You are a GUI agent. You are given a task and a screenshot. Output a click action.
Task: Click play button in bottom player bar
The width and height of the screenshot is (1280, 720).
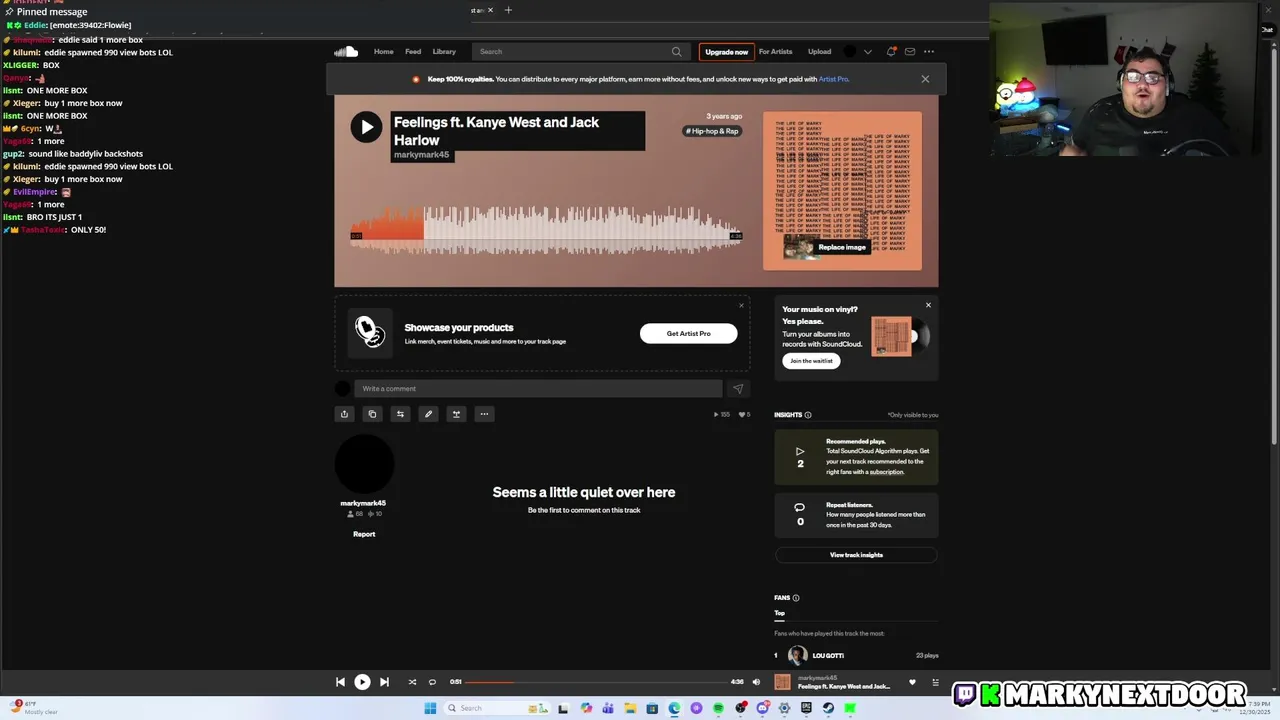tap(362, 682)
